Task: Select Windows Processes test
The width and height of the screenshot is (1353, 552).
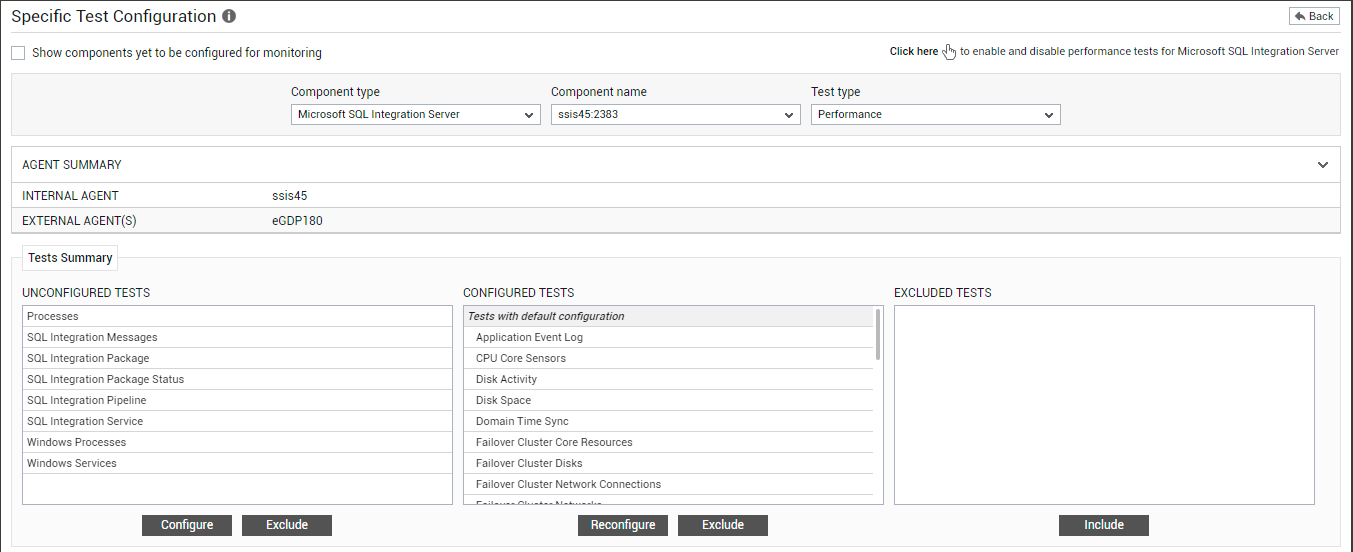Action: pos(238,442)
